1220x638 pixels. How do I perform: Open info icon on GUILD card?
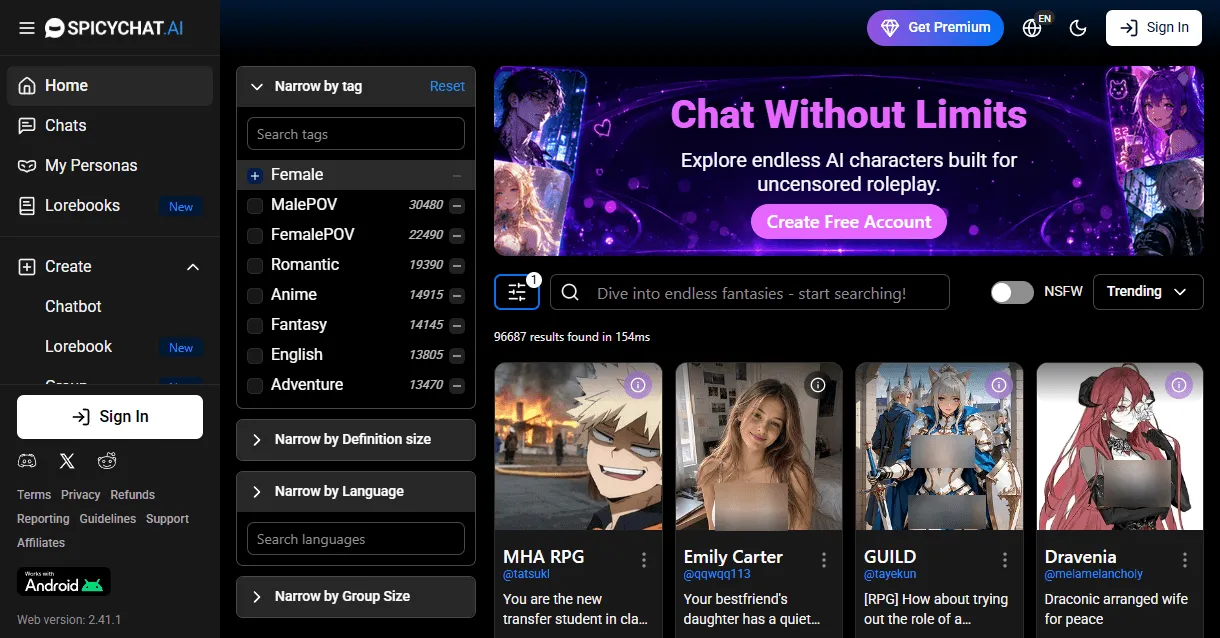(x=999, y=385)
